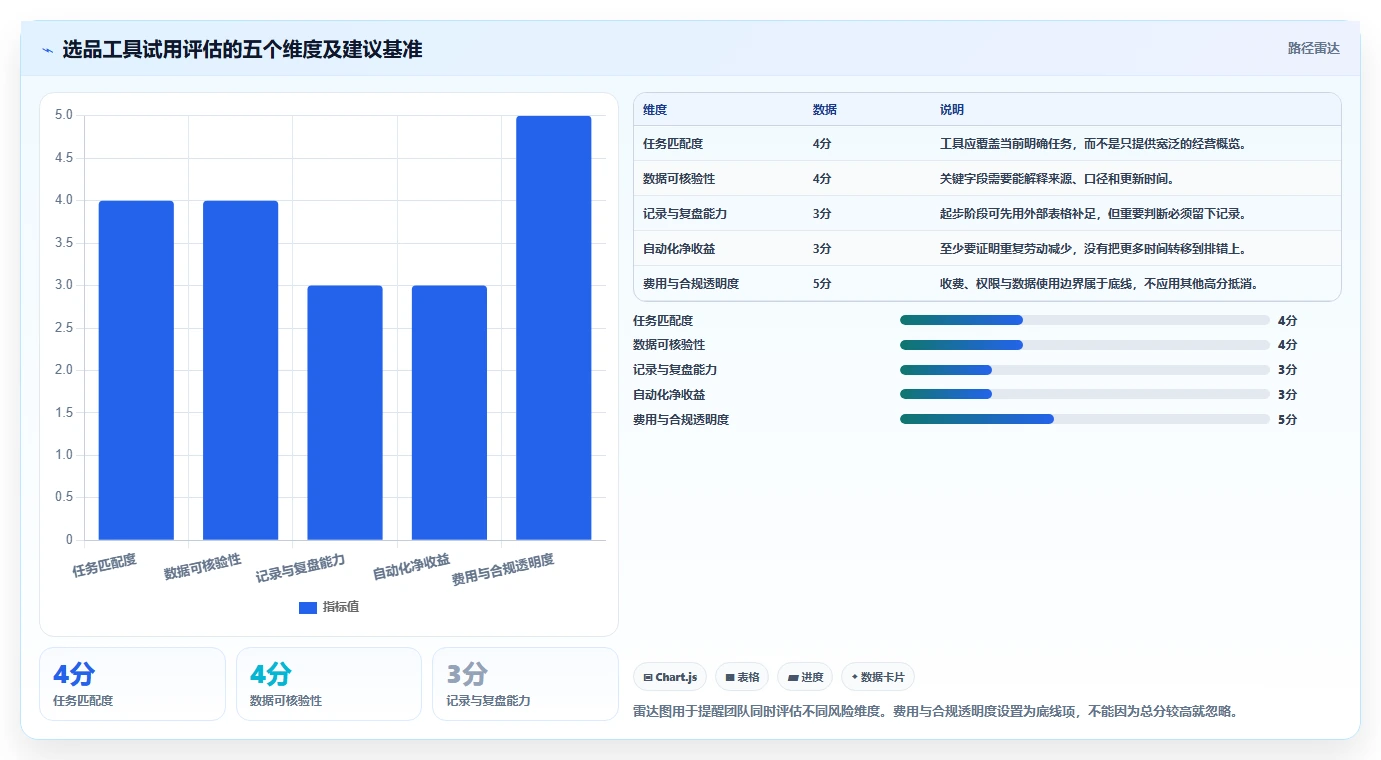Click the 记录与复盘能力 bar in the chart
Image resolution: width=1381 pixels, height=760 pixels.
point(345,413)
